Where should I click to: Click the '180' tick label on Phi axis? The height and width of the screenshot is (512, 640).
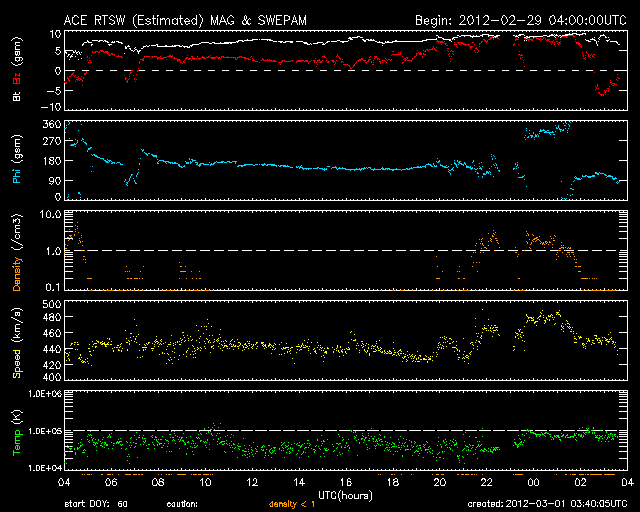coord(52,160)
